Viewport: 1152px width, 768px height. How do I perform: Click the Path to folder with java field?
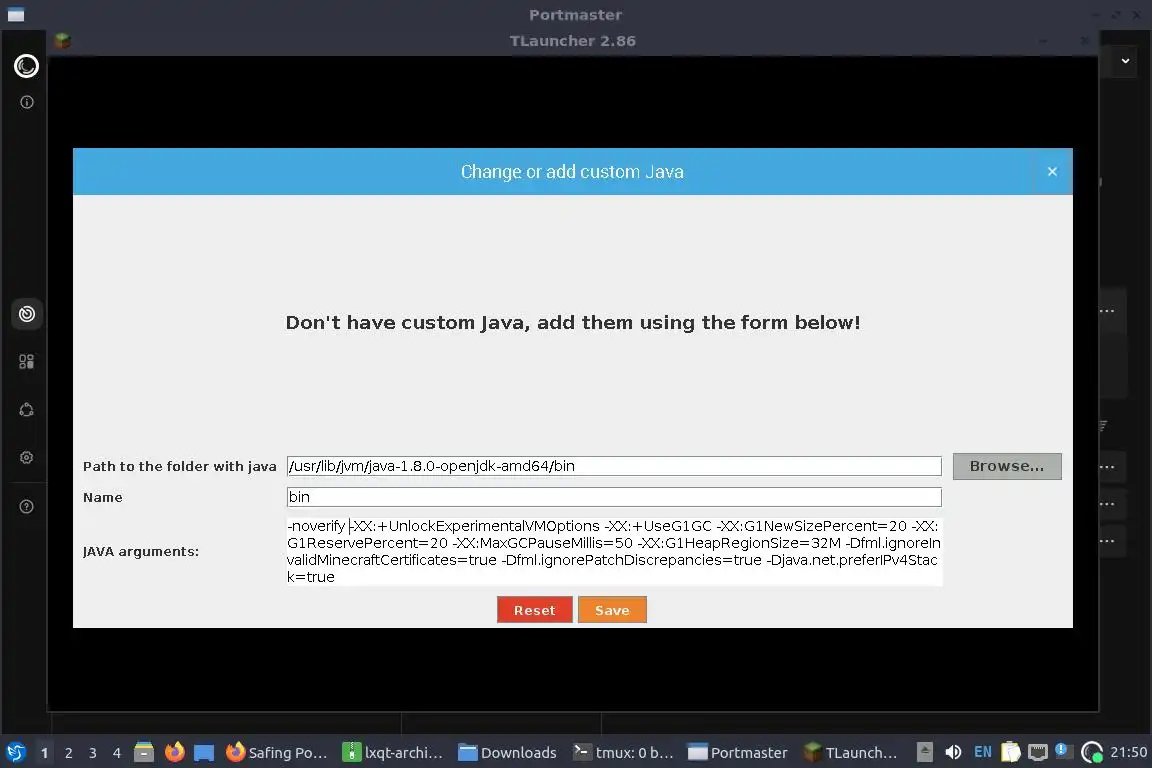[614, 466]
